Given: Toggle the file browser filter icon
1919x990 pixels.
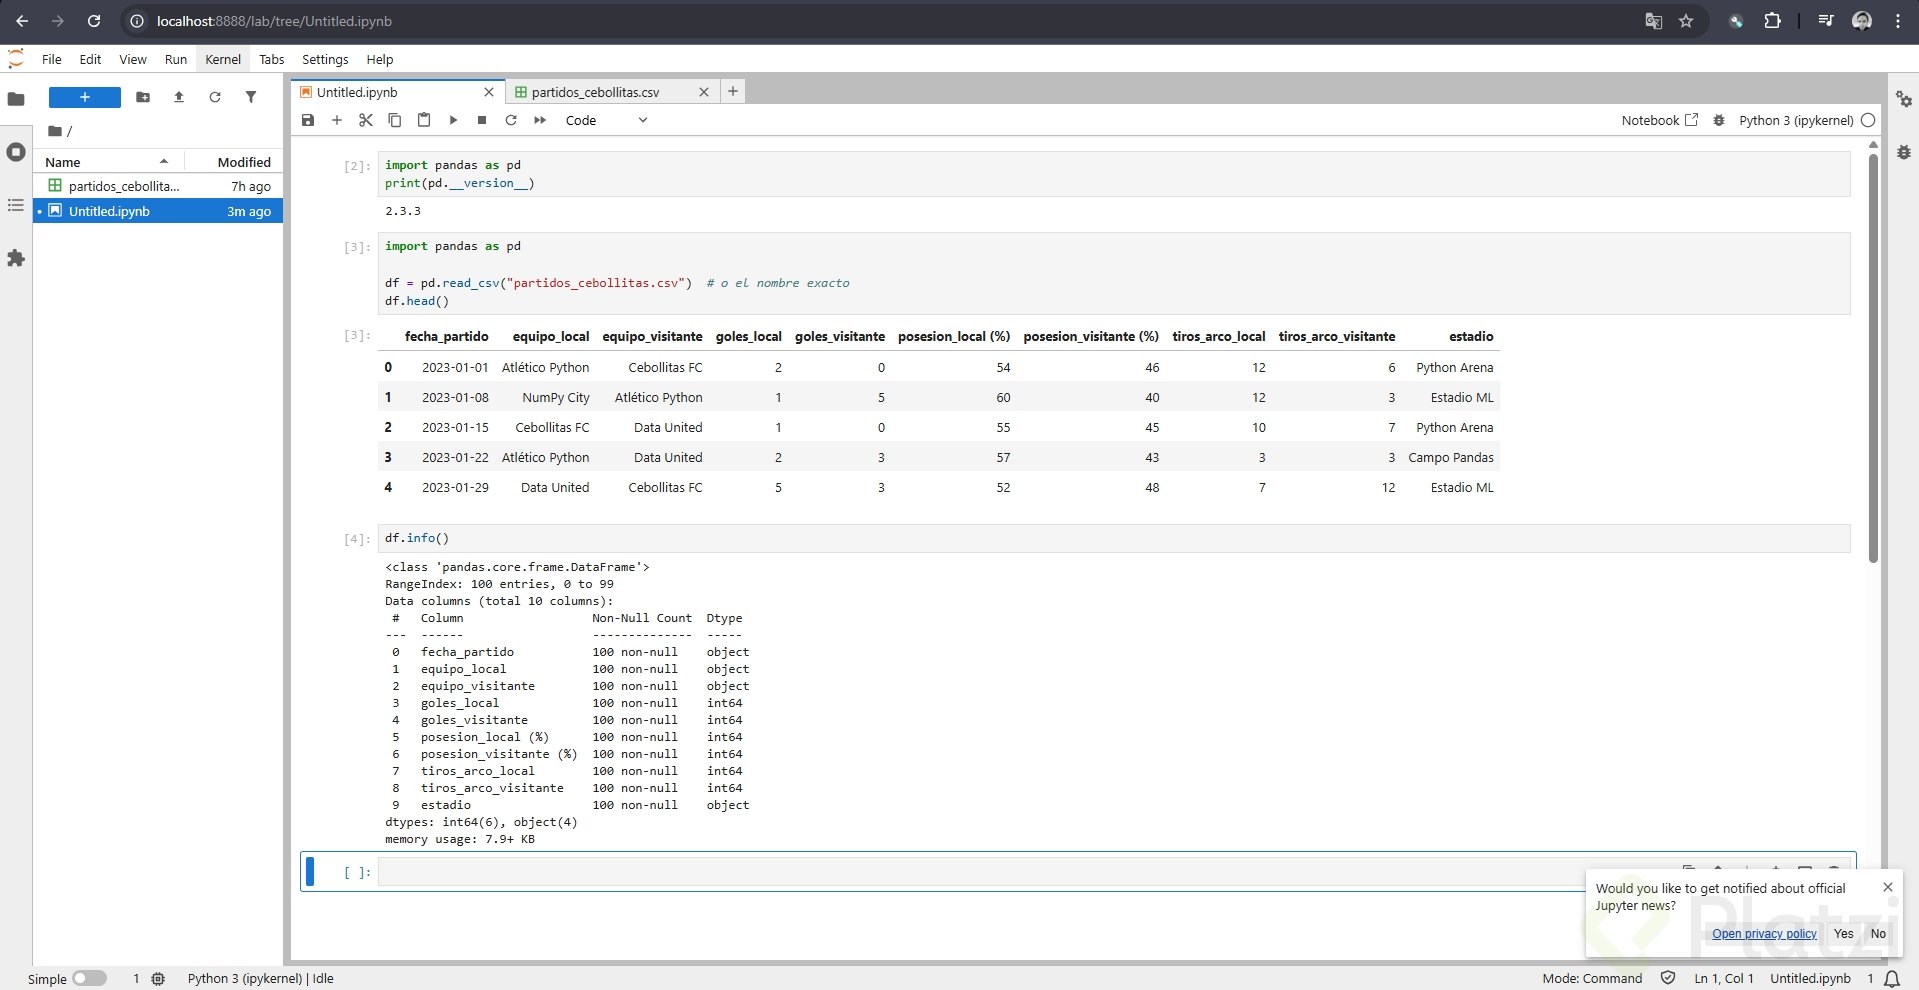Looking at the screenshot, I should point(251,97).
